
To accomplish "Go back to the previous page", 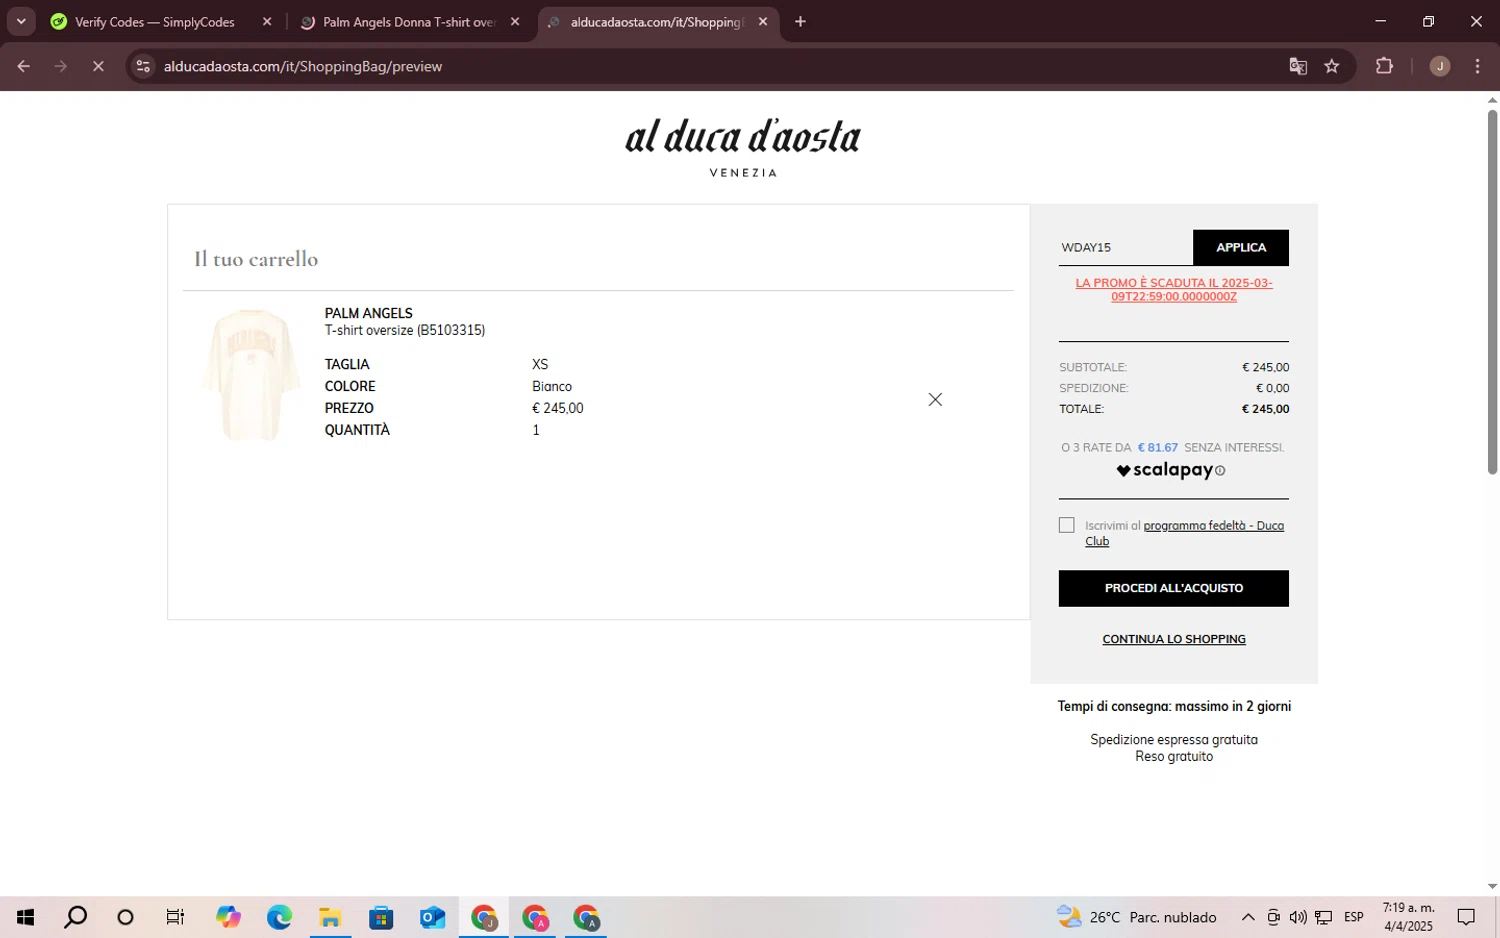I will point(24,66).
